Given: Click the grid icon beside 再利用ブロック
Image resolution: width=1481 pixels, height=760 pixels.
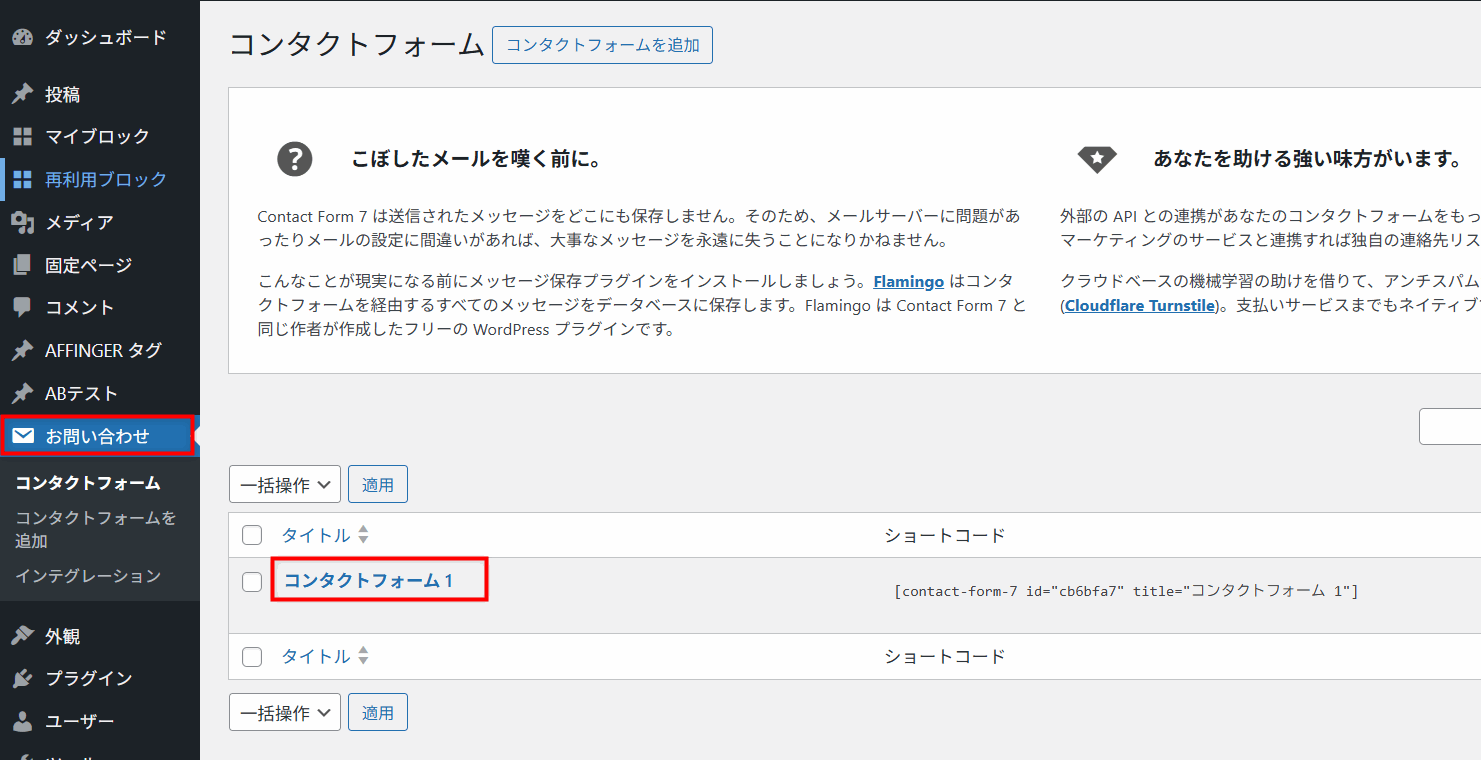Looking at the screenshot, I should point(22,180).
